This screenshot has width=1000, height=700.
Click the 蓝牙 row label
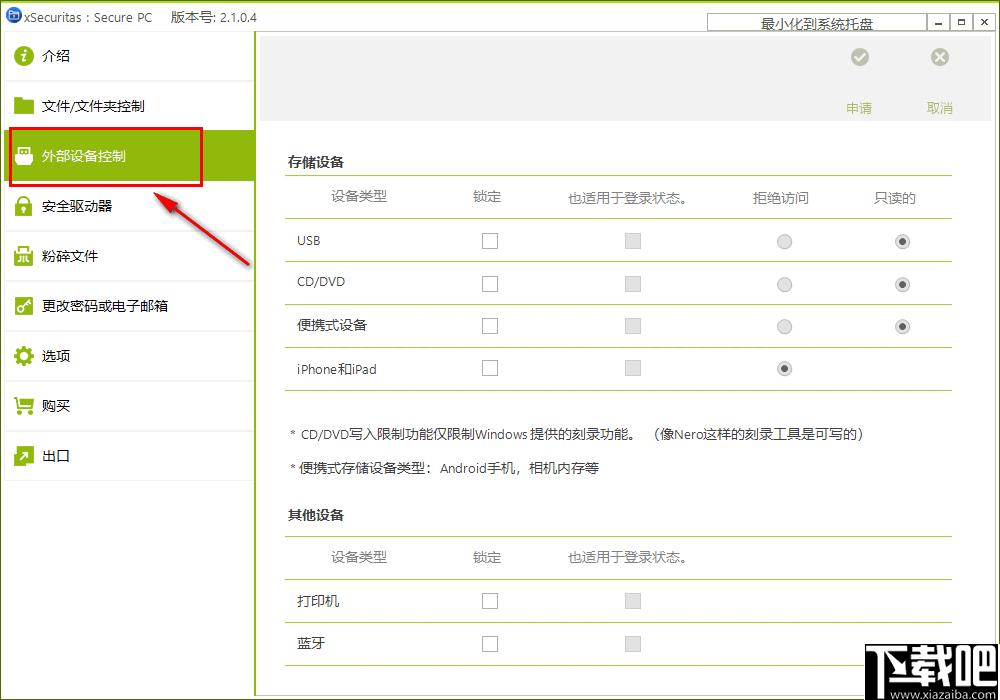click(x=311, y=643)
